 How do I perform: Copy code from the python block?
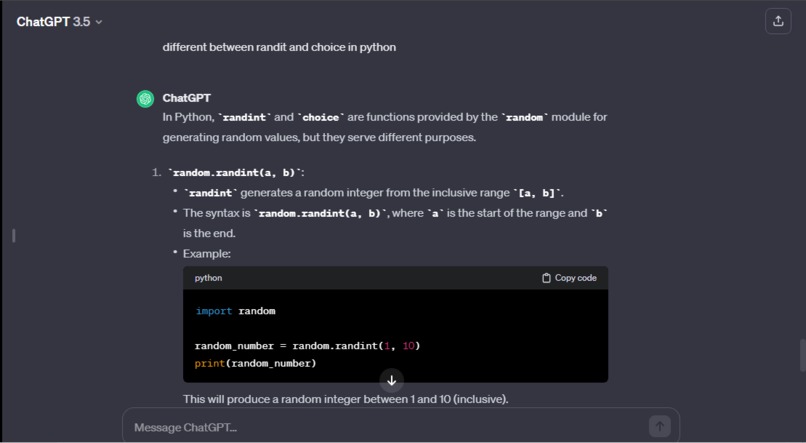[x=569, y=278]
